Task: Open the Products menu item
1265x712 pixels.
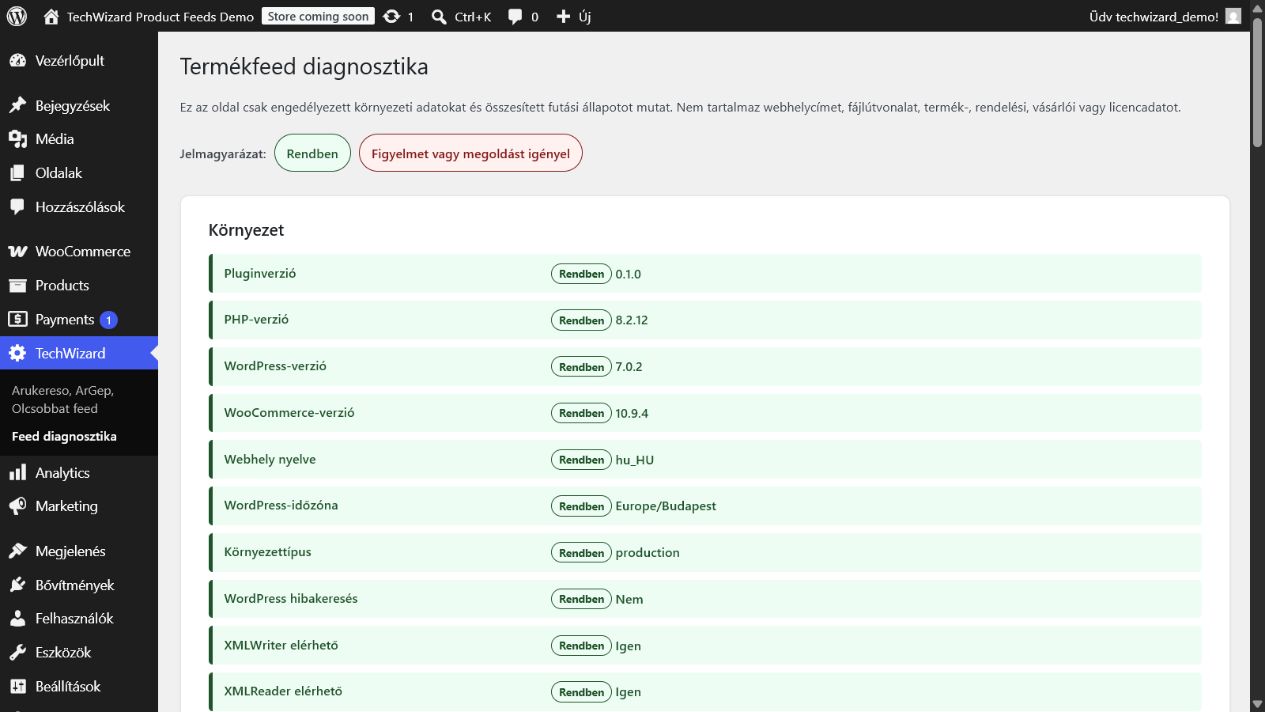Action: 79,286
